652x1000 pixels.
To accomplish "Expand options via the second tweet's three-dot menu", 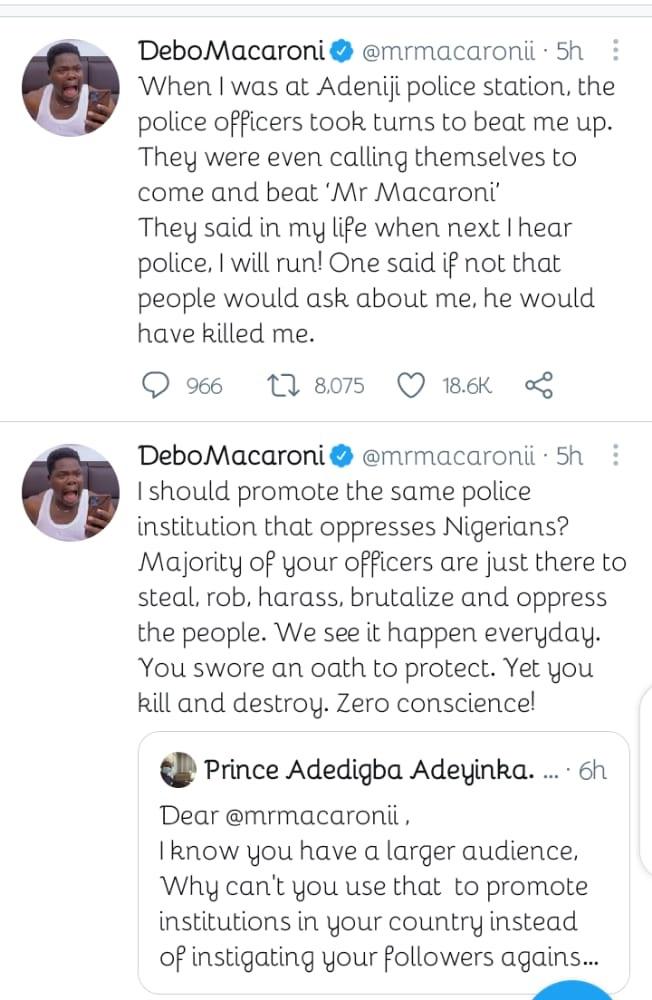I will pyautogui.click(x=616, y=456).
